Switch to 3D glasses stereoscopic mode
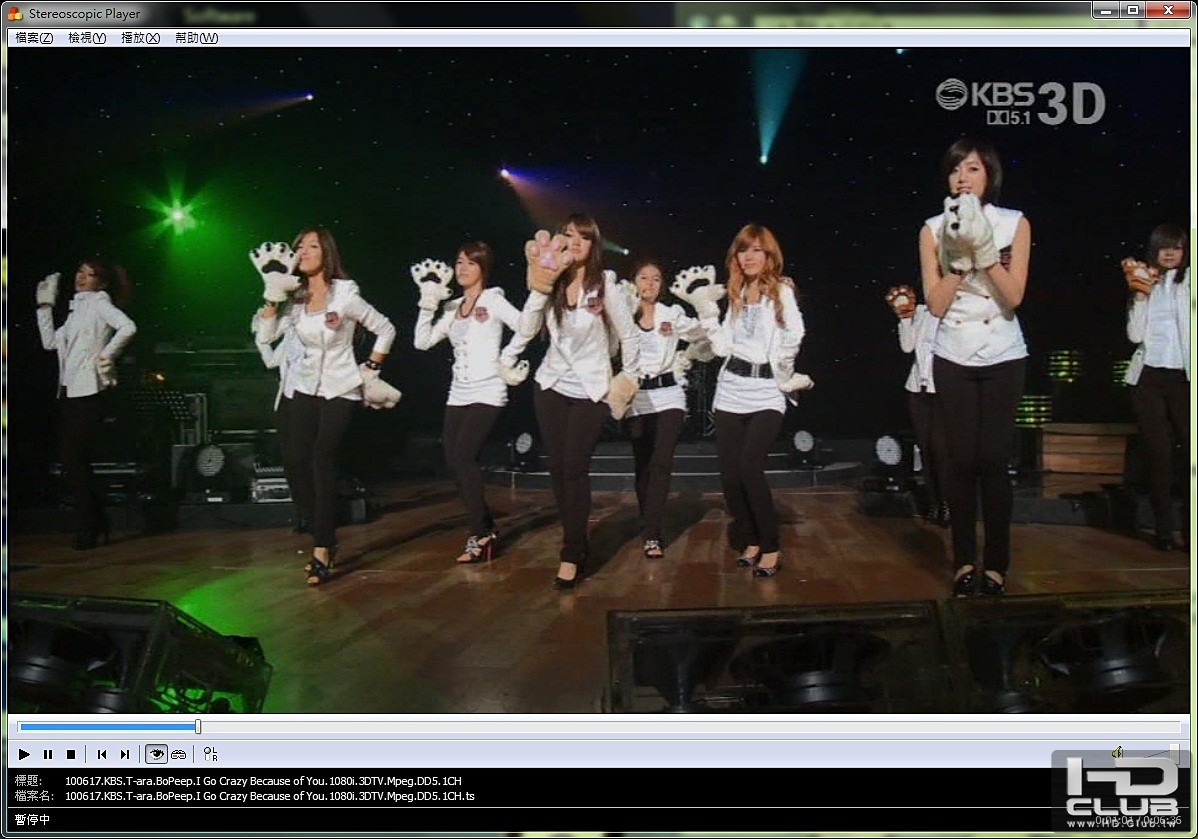Viewport: 1198px width, 839px height. (179, 754)
